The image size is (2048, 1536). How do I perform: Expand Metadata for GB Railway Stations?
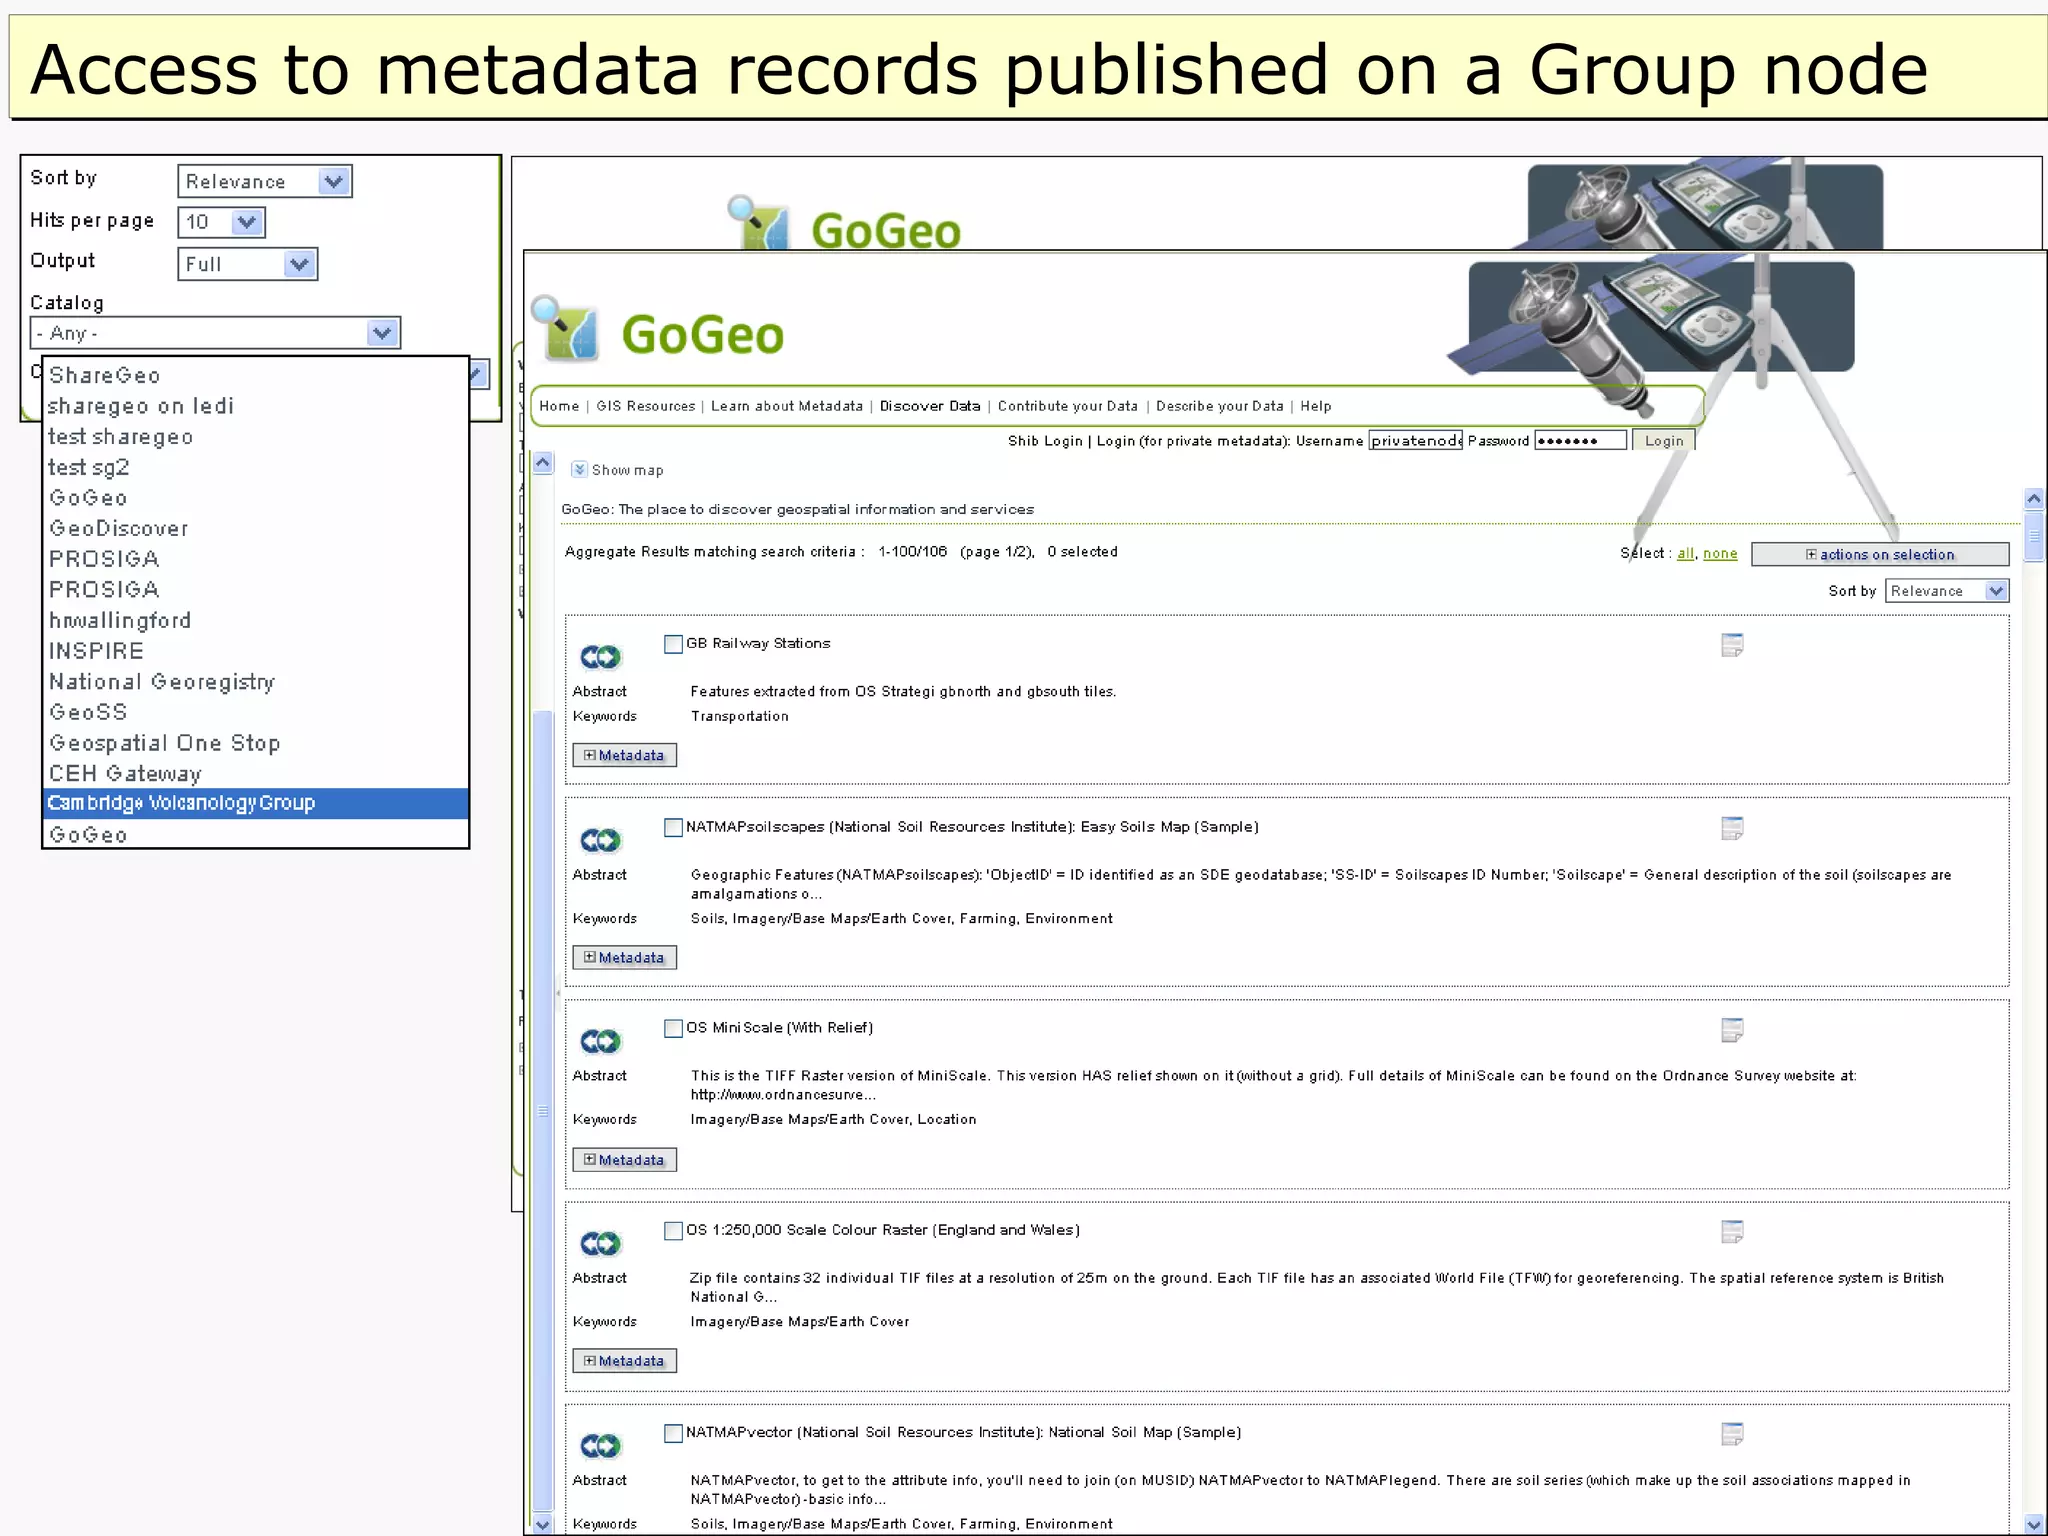click(x=624, y=755)
